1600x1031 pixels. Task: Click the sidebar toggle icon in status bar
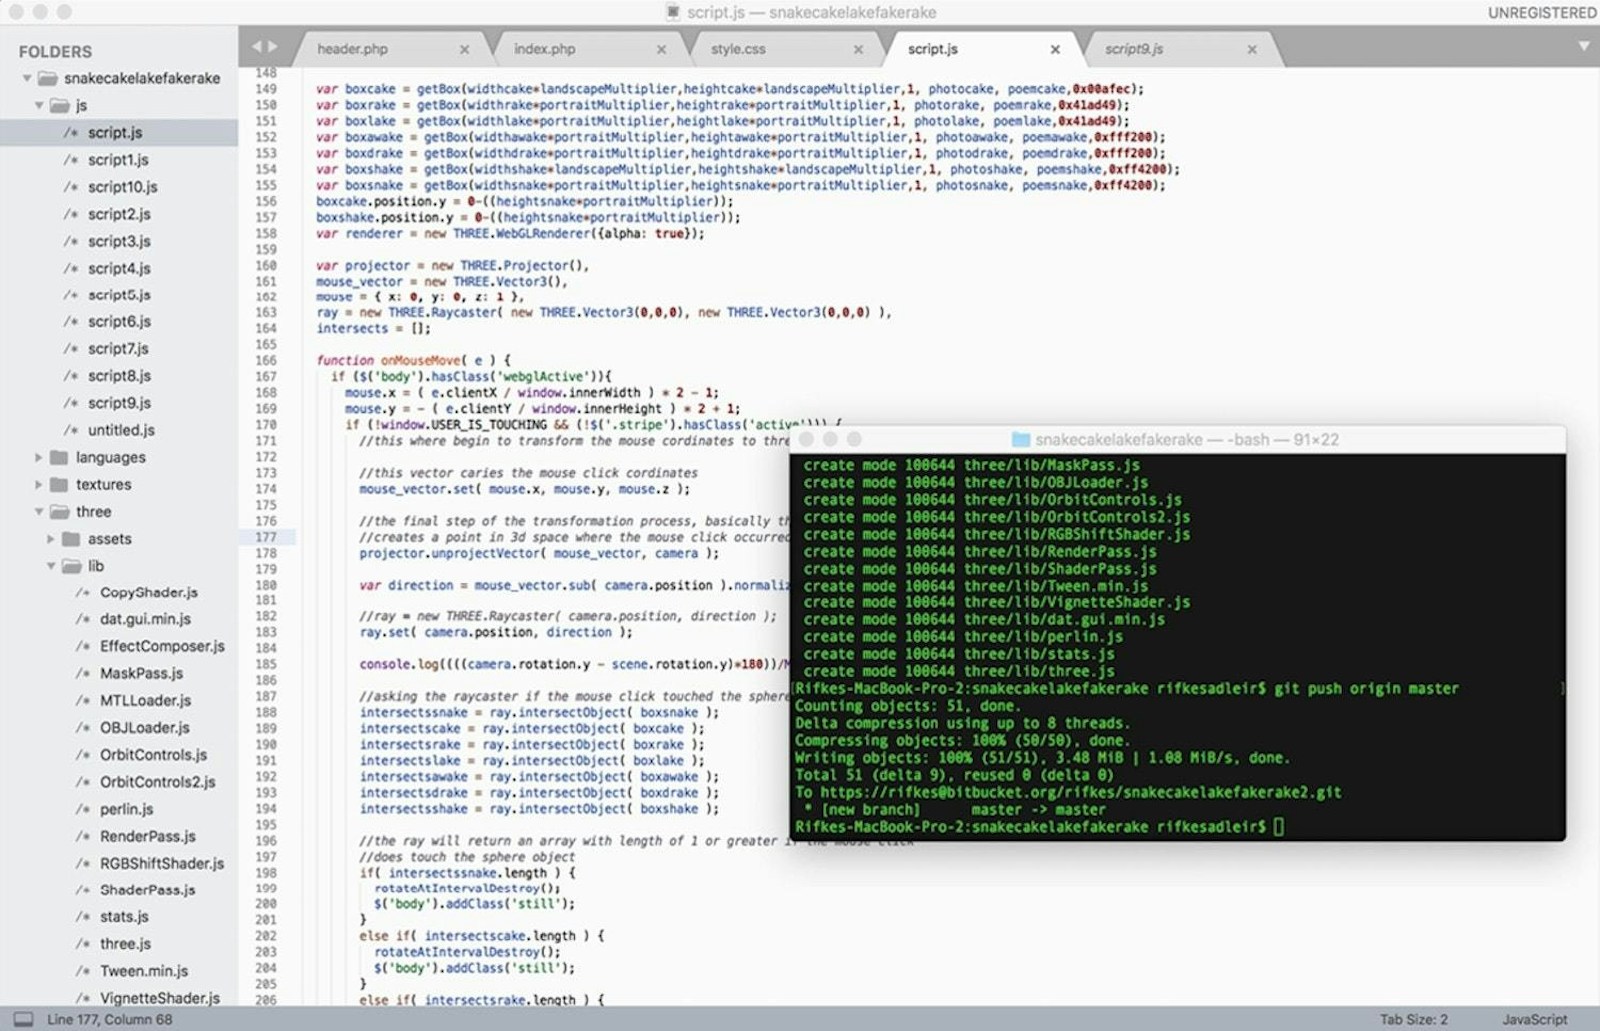(23, 1019)
